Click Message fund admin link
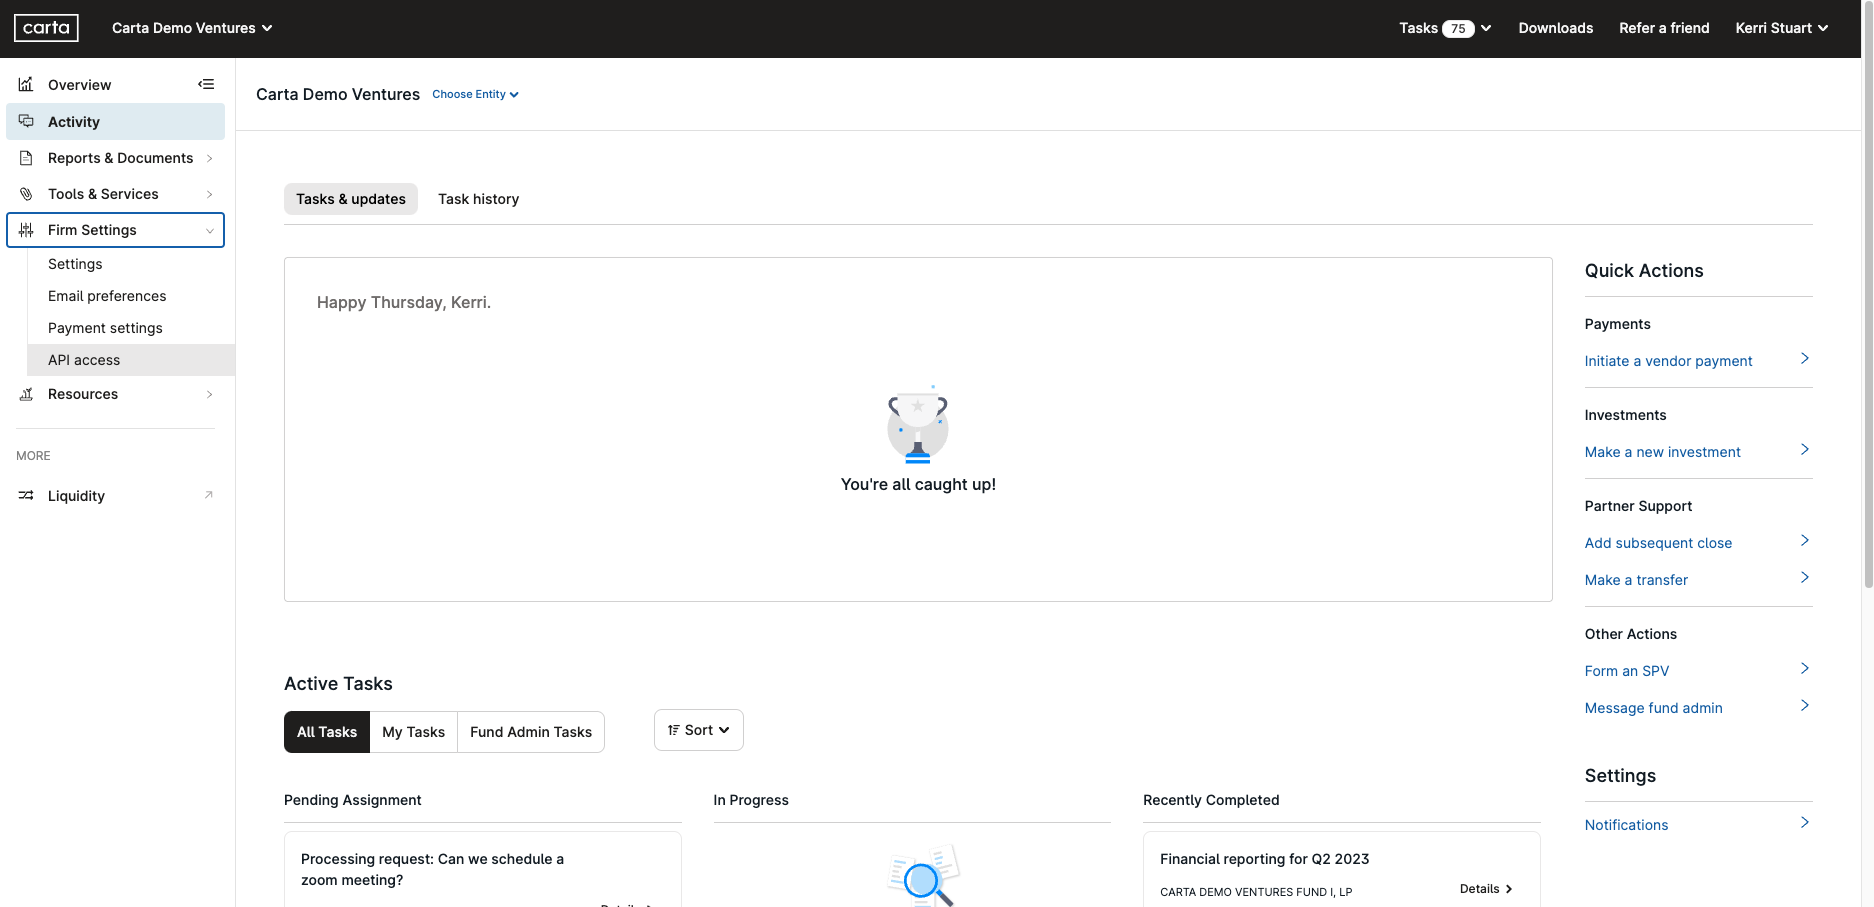The height and width of the screenshot is (907, 1874). pos(1653,708)
